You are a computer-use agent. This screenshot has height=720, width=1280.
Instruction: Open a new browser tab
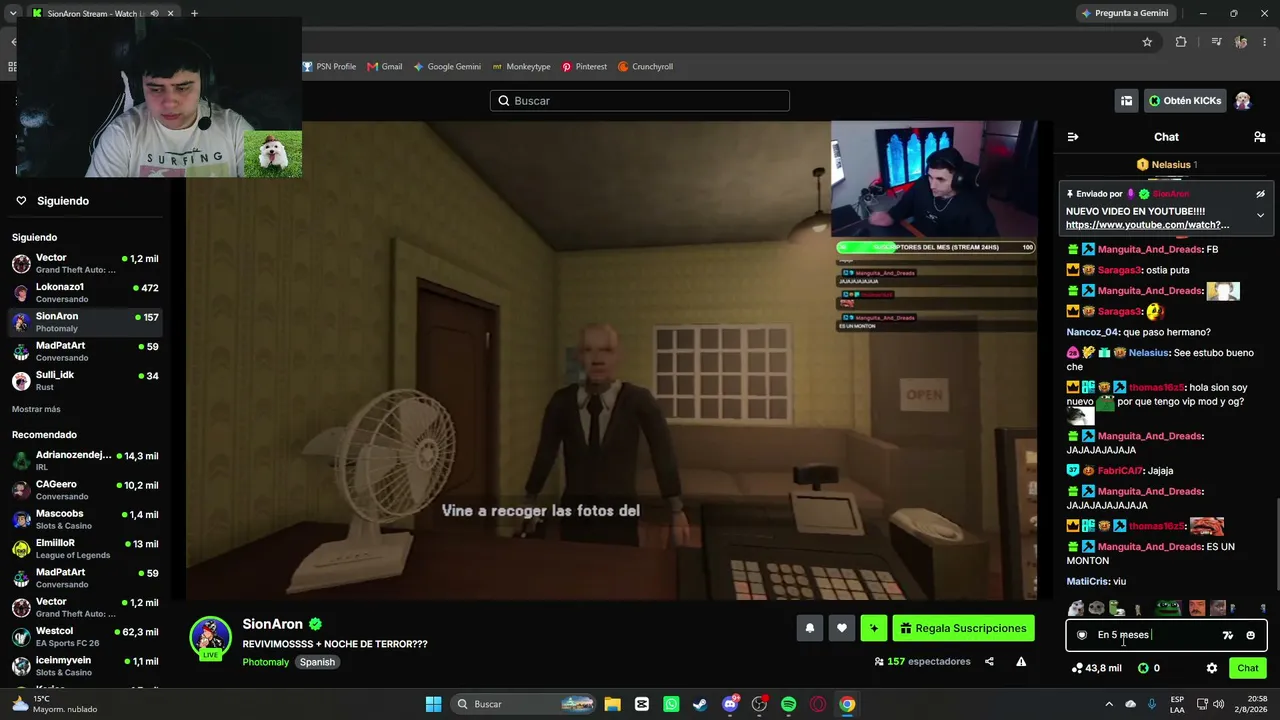tap(194, 14)
